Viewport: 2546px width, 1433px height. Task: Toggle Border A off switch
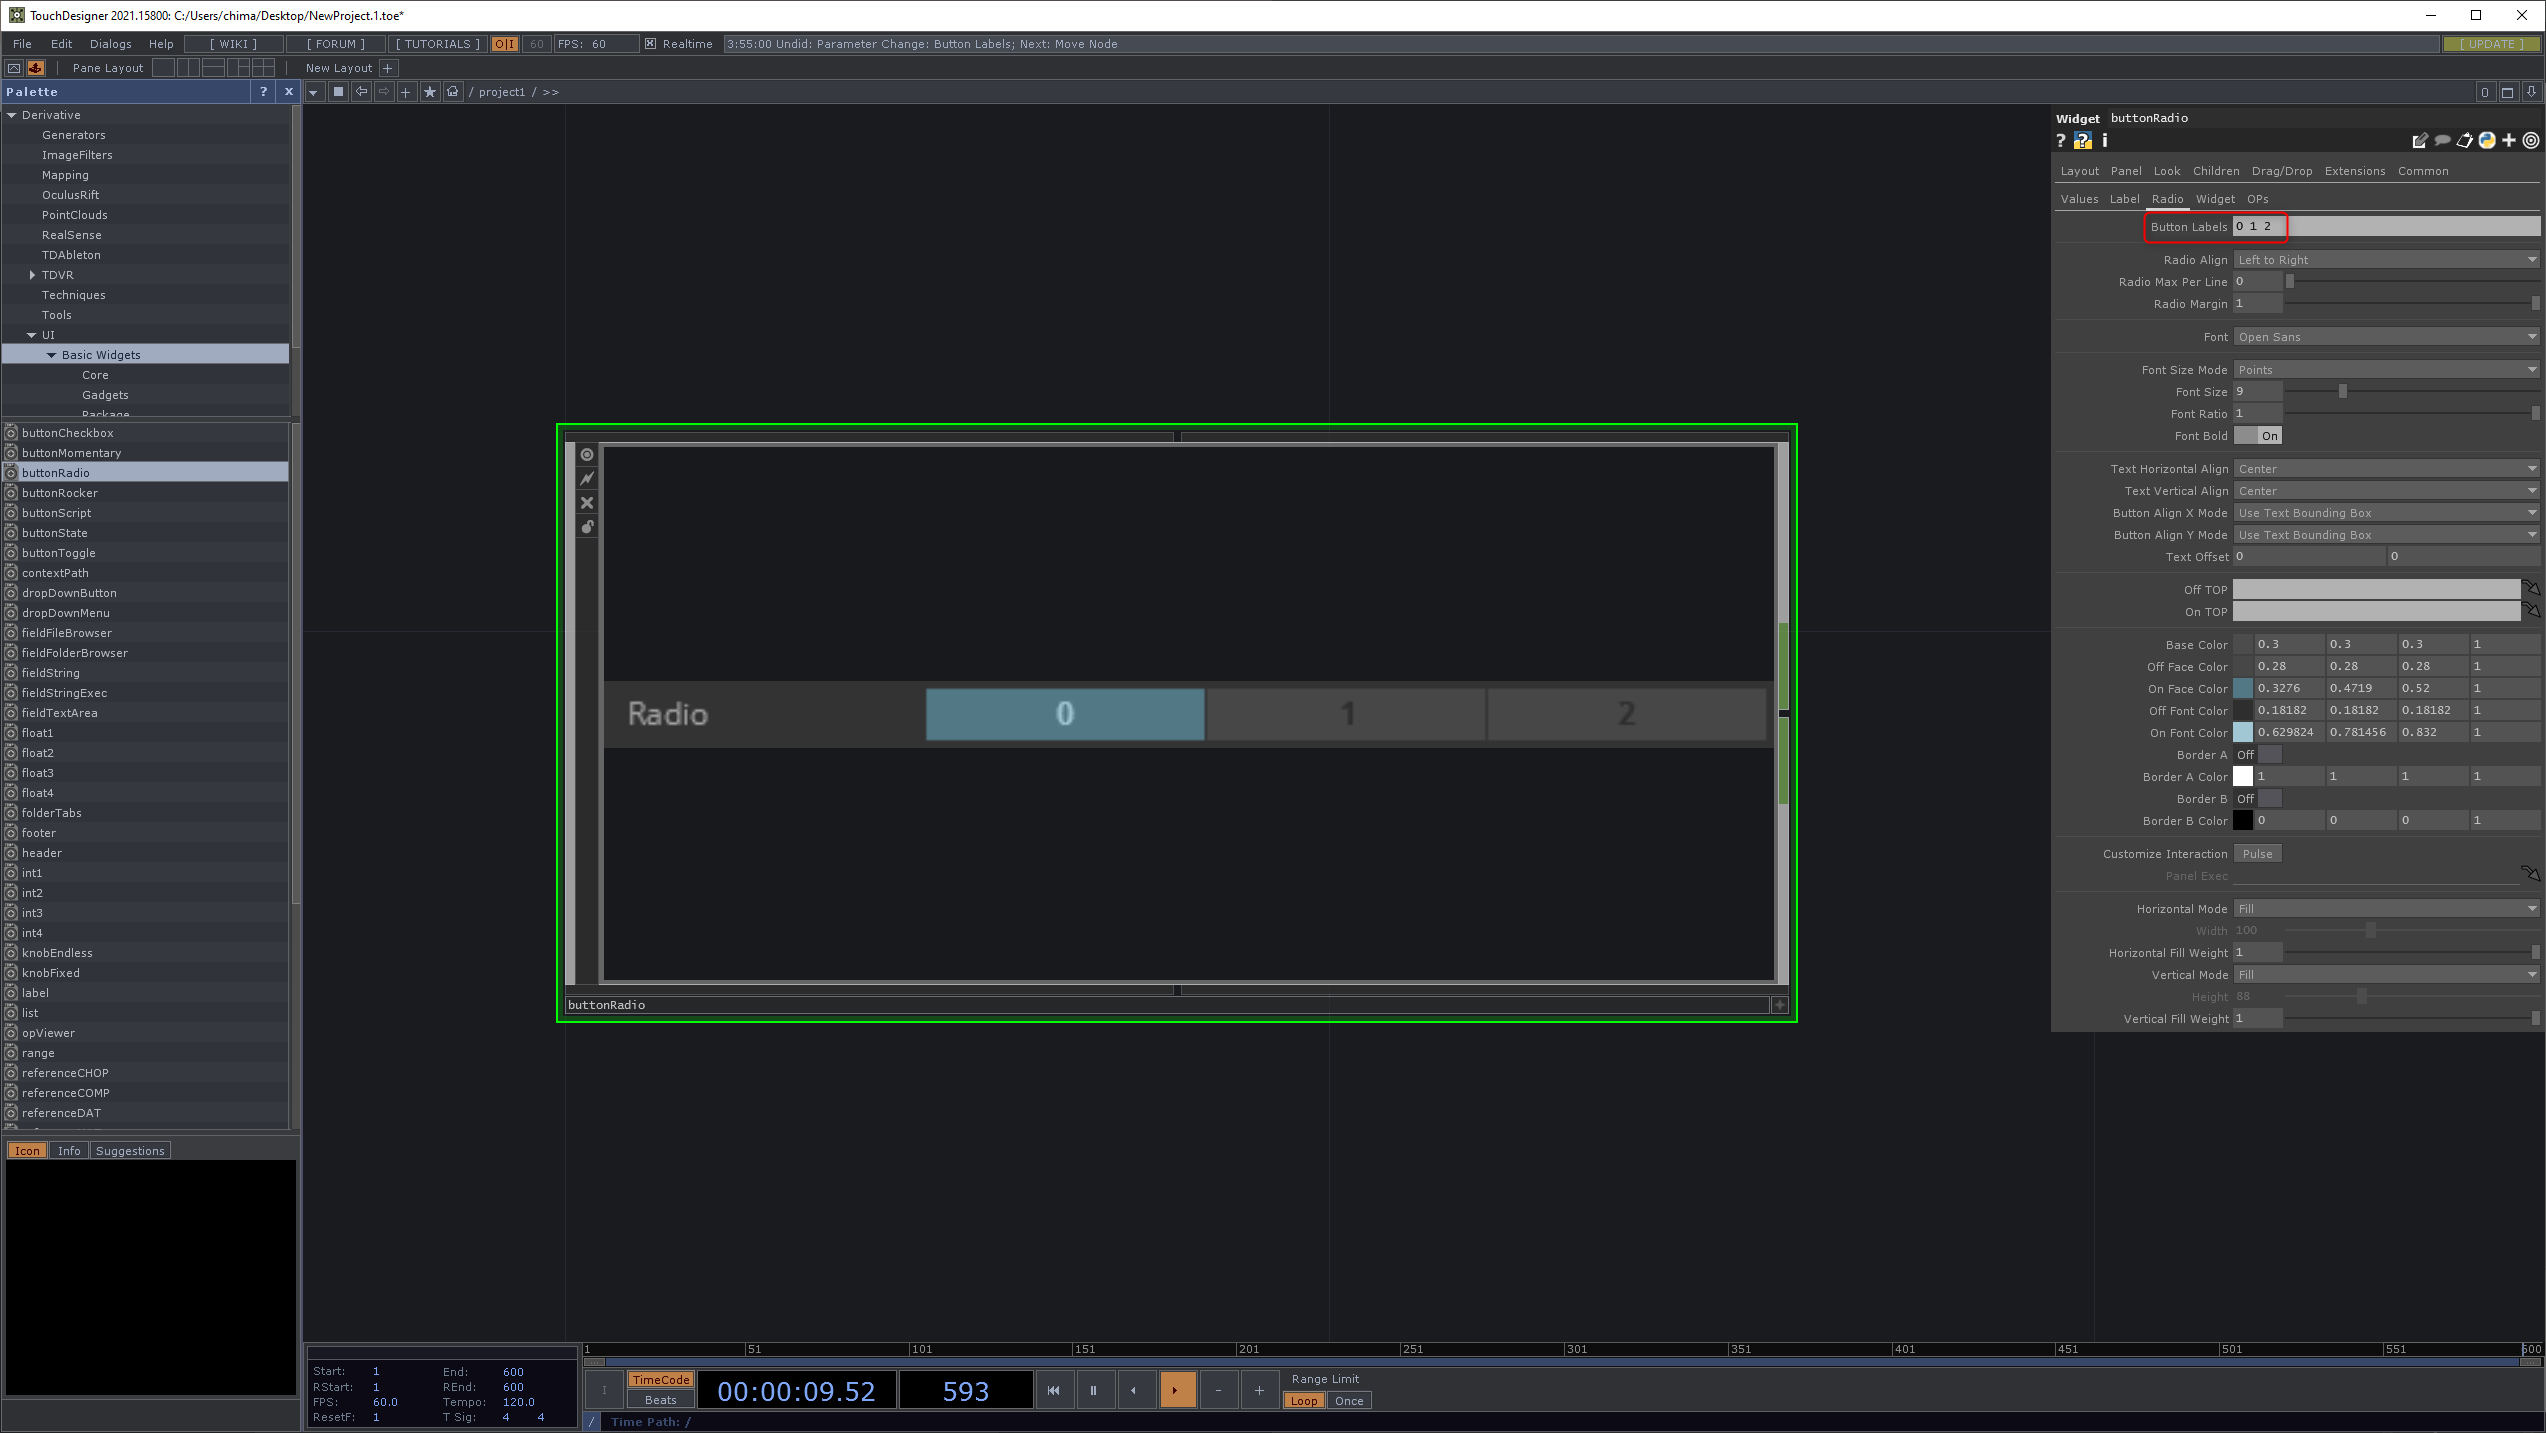click(2258, 755)
